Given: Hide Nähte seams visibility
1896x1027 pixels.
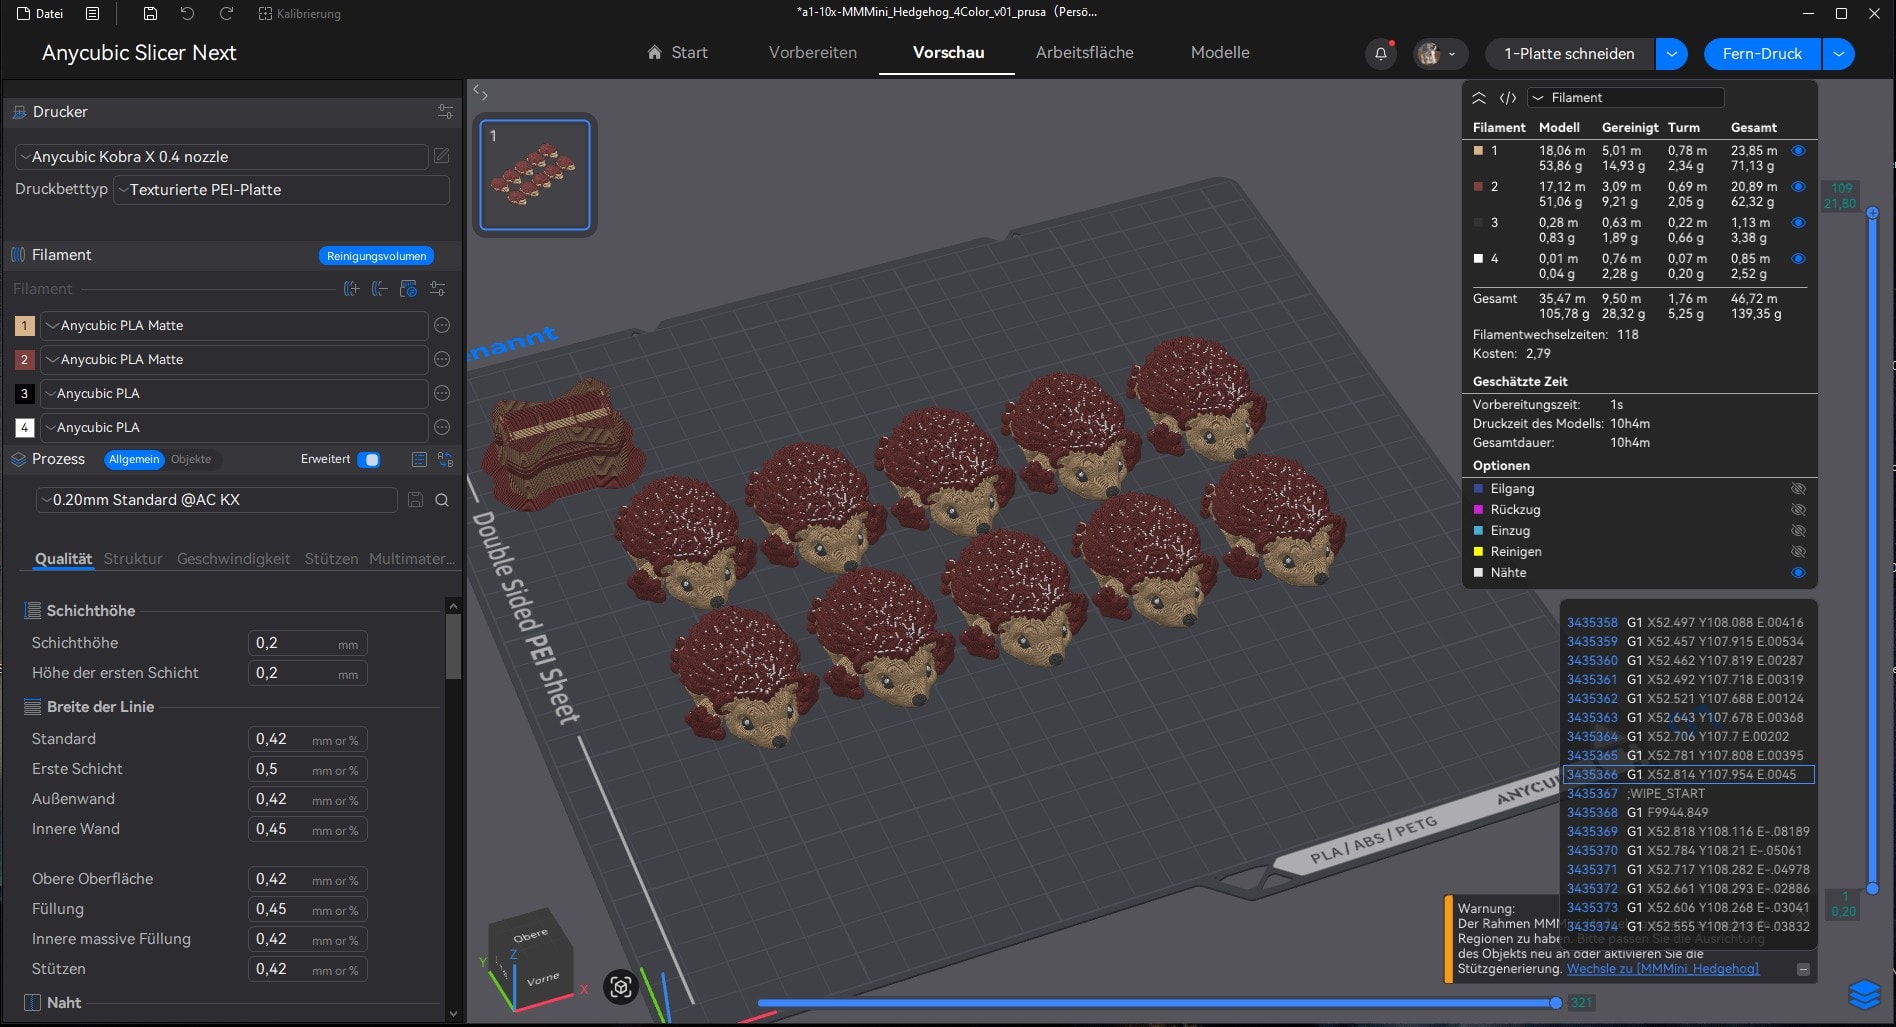Looking at the screenshot, I should click(1798, 573).
